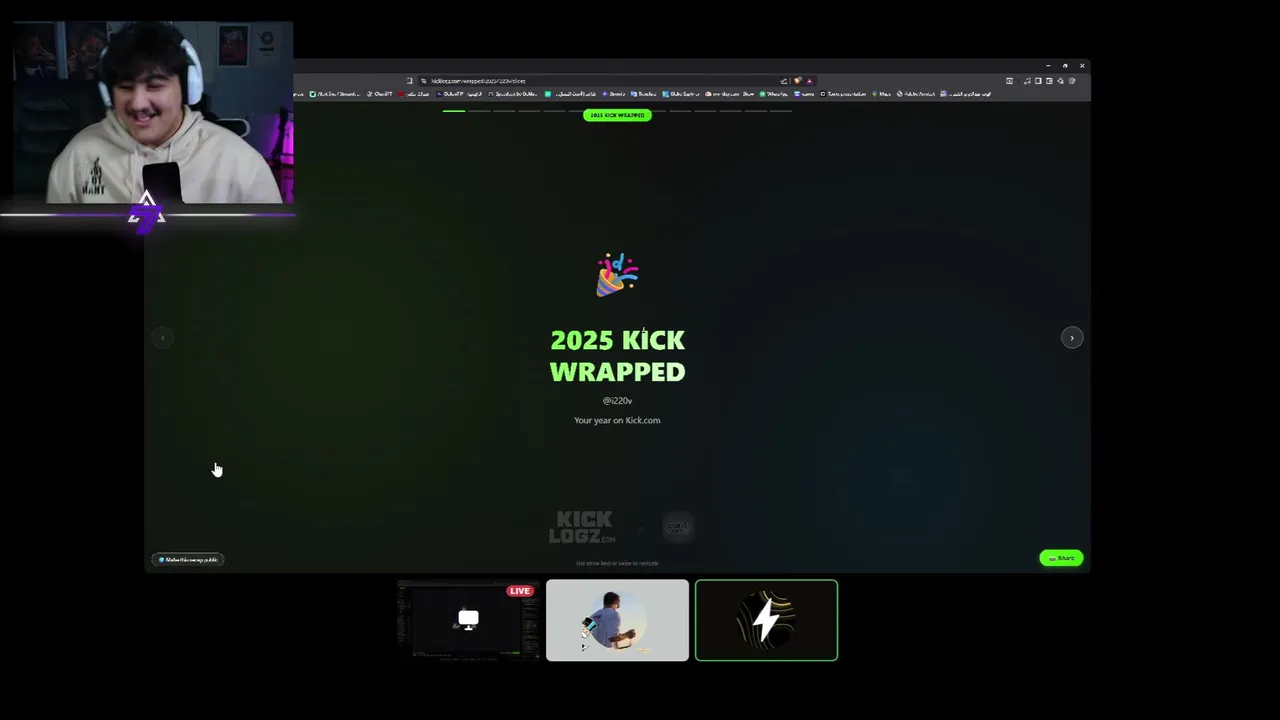
Task: Click the green Share button
Action: pos(1061,558)
